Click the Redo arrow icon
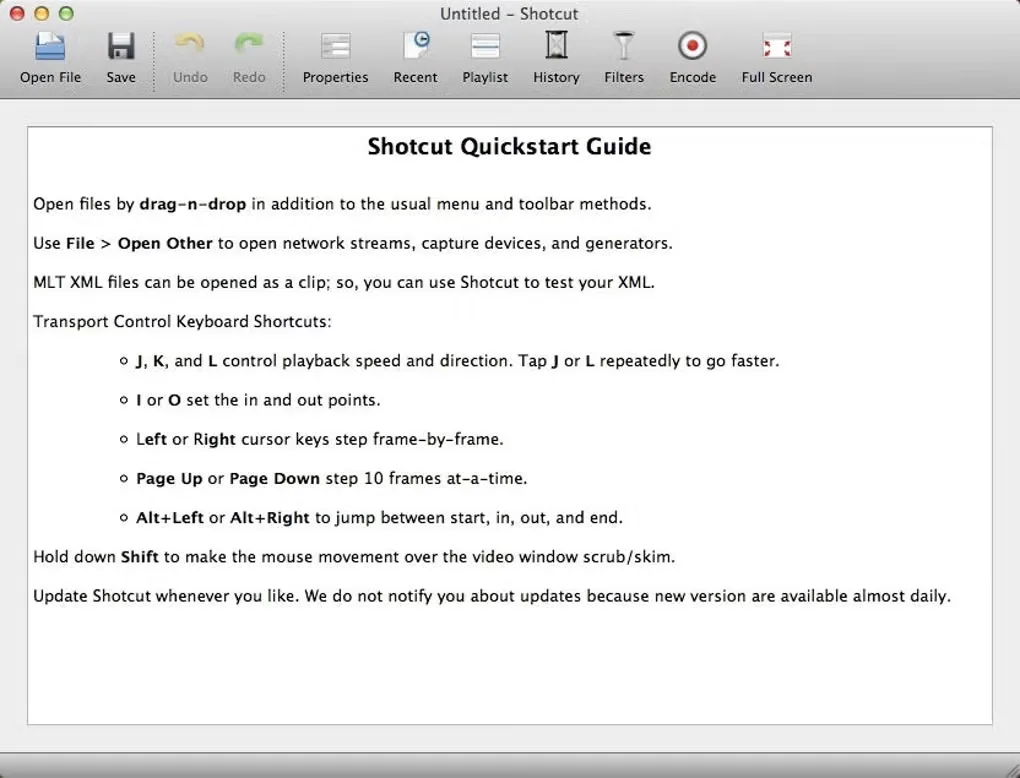The image size is (1020, 778). click(248, 45)
